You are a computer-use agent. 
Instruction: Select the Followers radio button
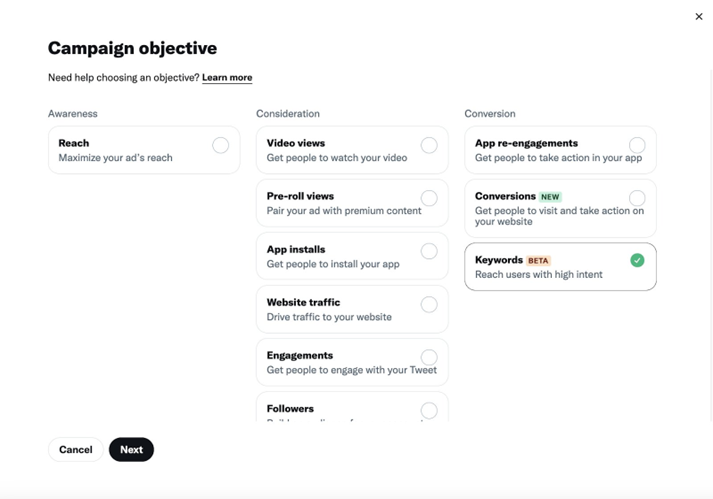[x=429, y=410]
